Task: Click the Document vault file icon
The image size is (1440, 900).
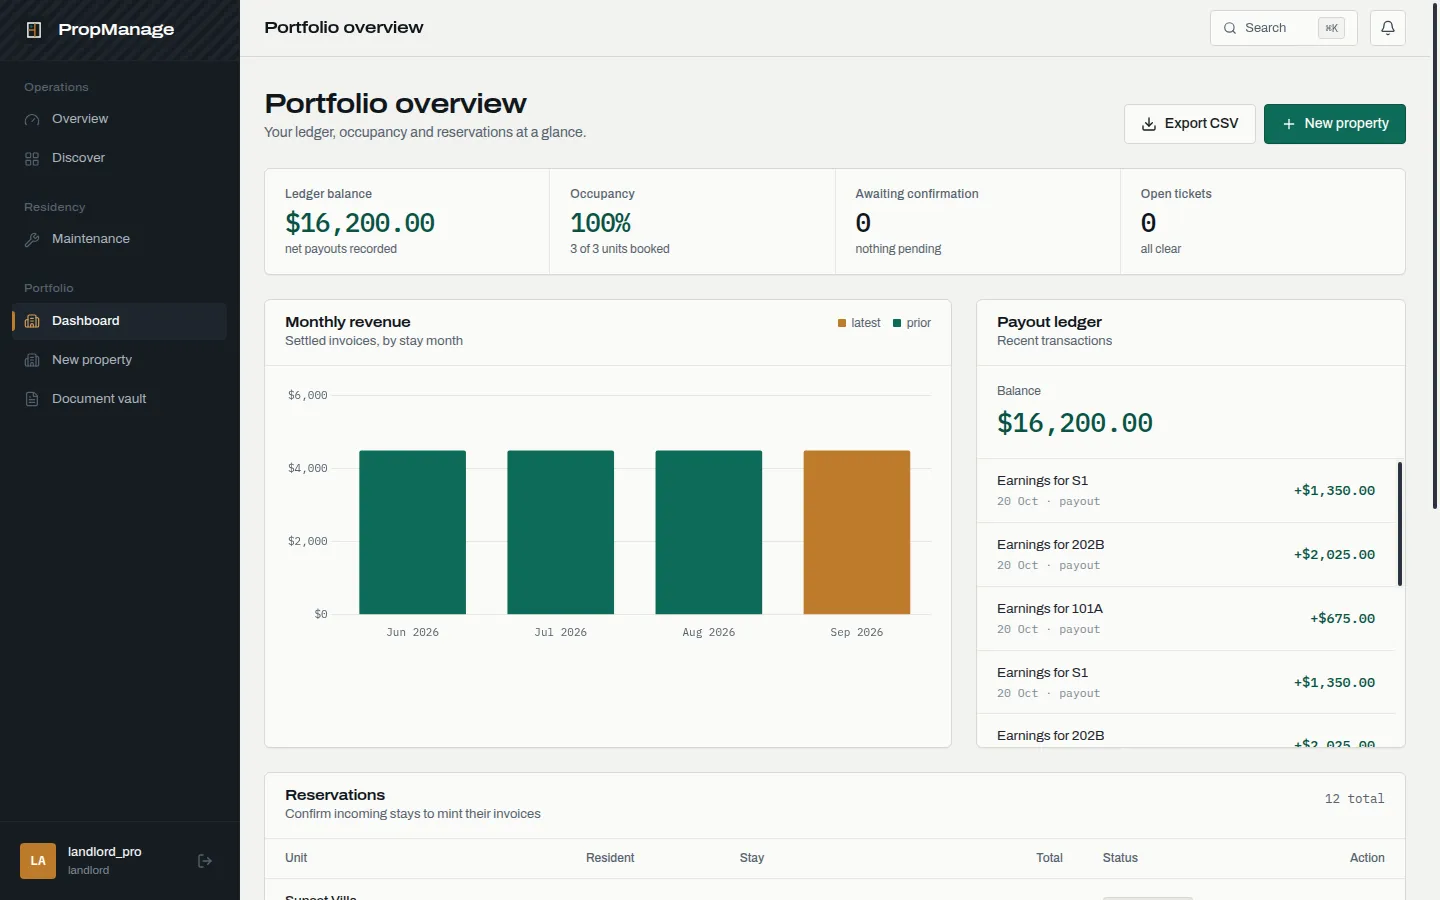Action: (x=32, y=399)
